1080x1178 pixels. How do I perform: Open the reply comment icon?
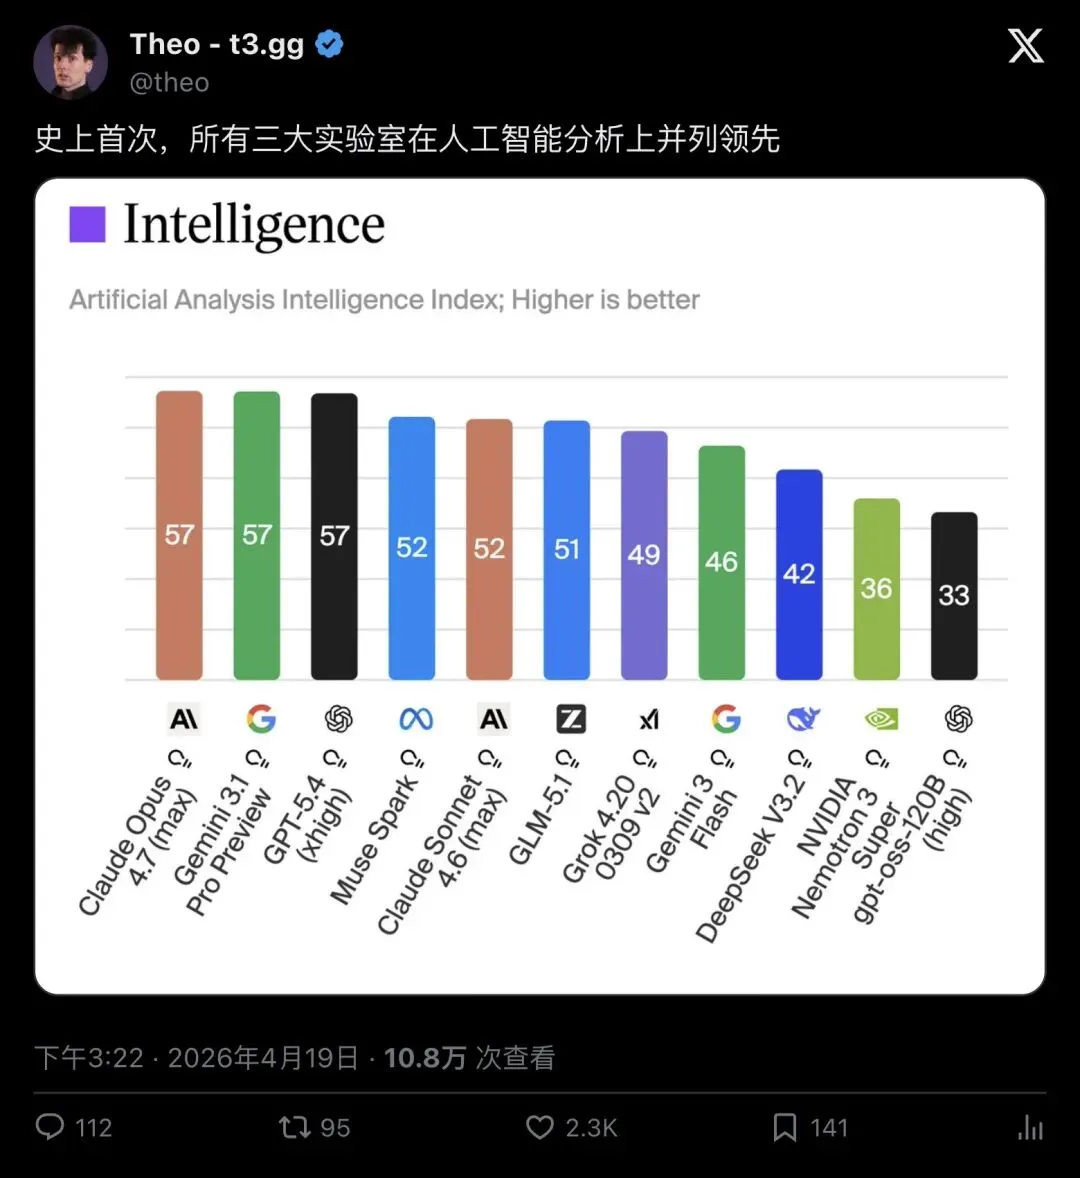[x=50, y=1127]
